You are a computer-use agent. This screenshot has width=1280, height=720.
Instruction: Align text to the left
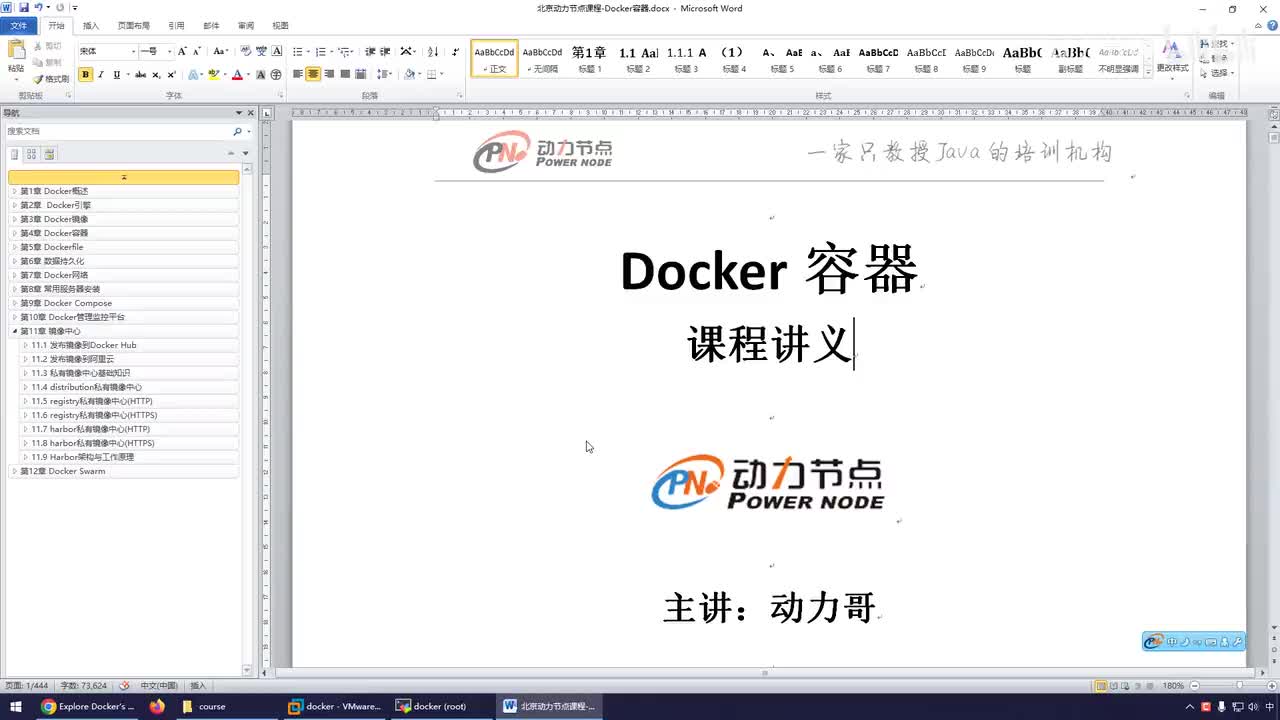pos(297,74)
